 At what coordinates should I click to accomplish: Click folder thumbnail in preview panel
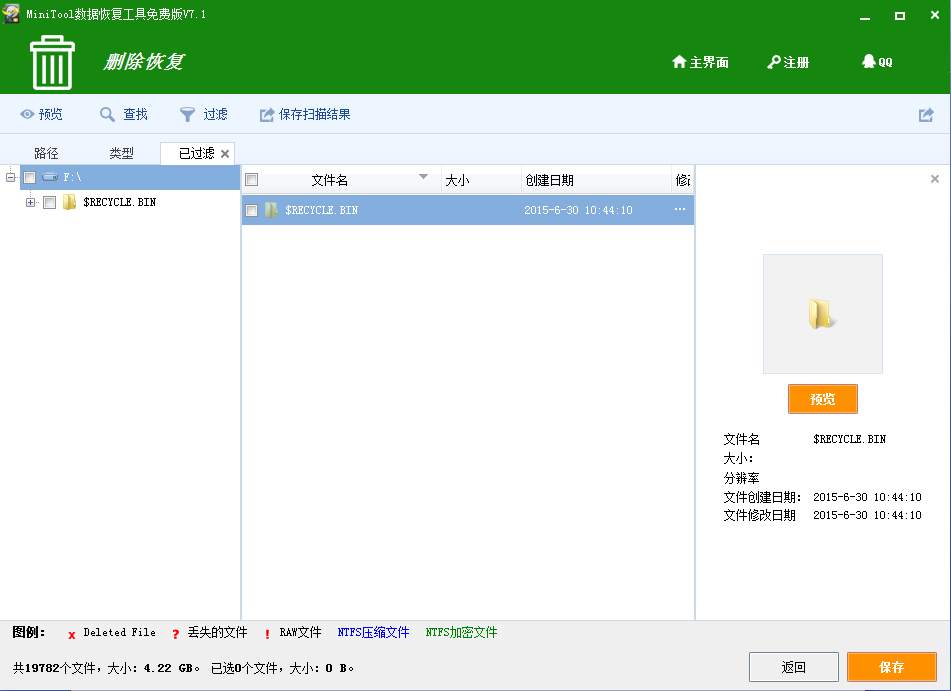click(822, 314)
